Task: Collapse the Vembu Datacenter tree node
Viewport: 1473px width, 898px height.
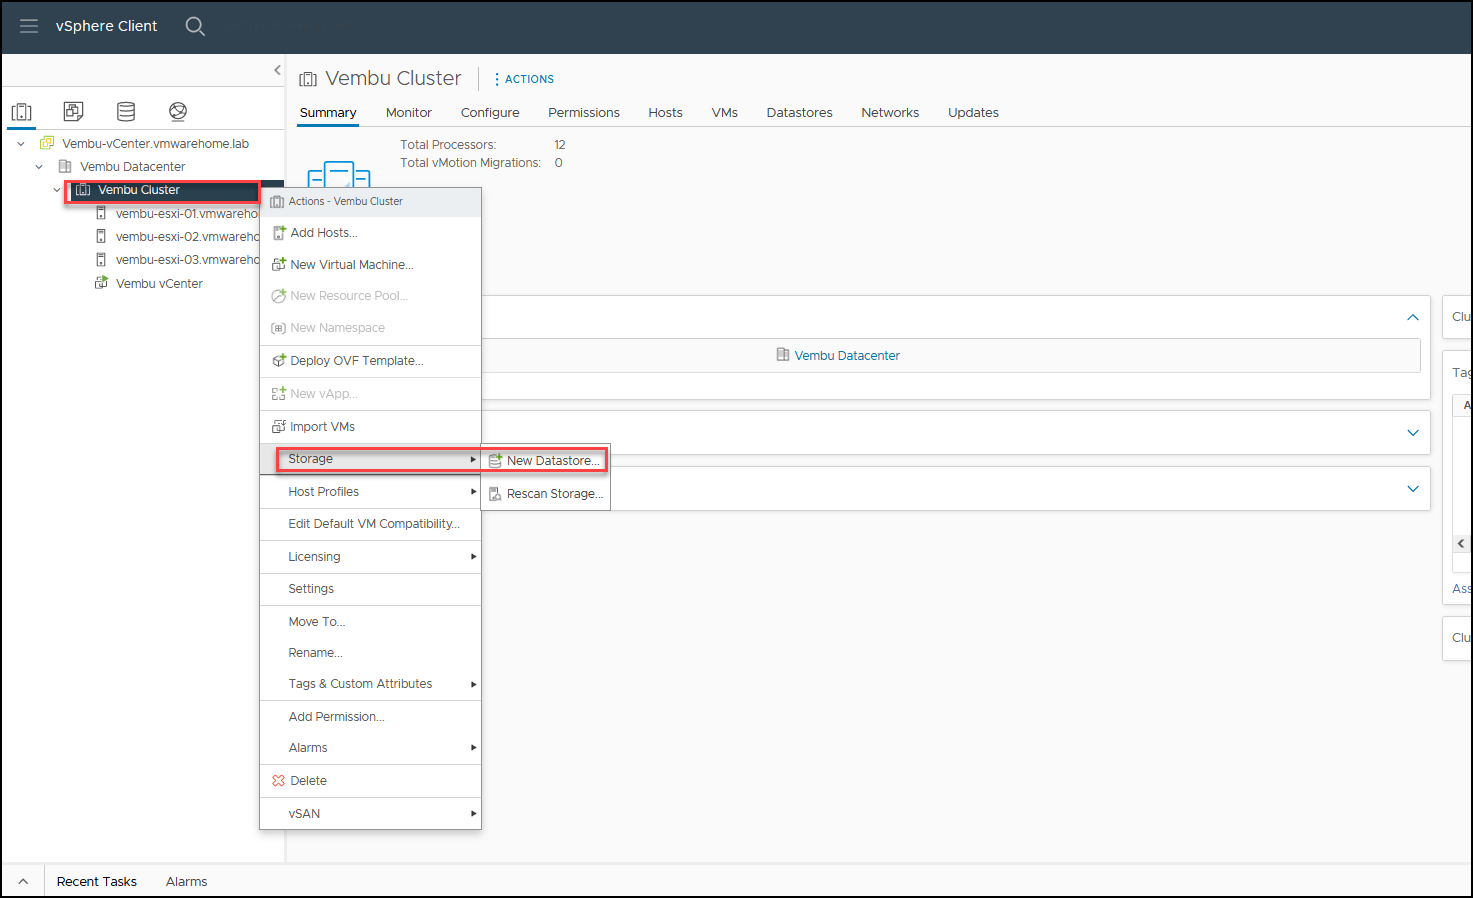Action: pyautogui.click(x=39, y=167)
